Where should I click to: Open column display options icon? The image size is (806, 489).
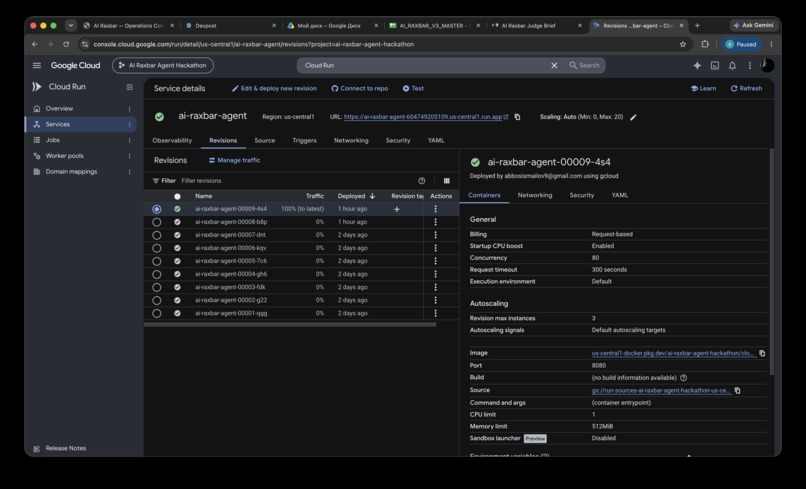[446, 180]
